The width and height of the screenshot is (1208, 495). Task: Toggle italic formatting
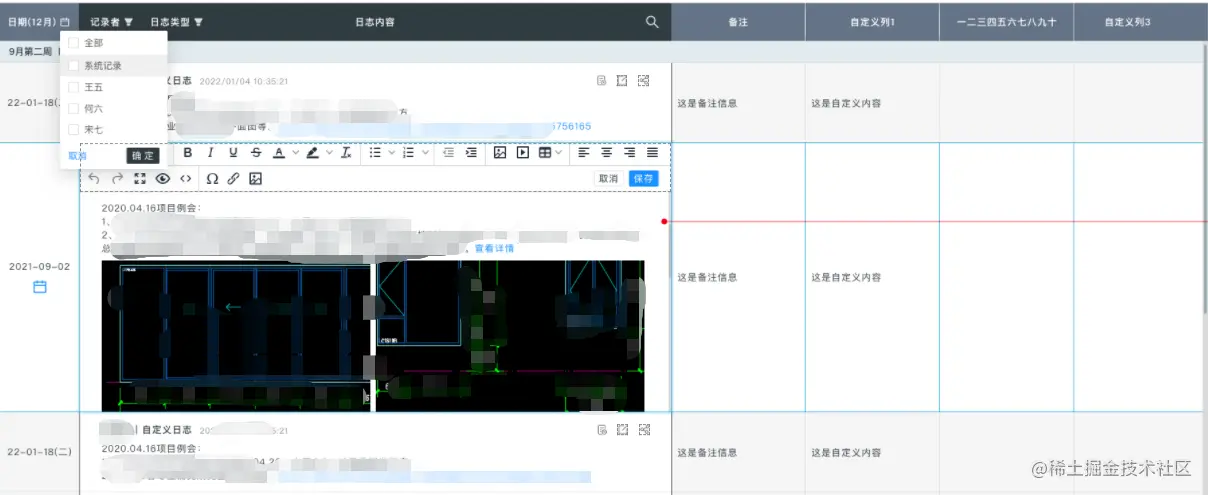(x=210, y=153)
